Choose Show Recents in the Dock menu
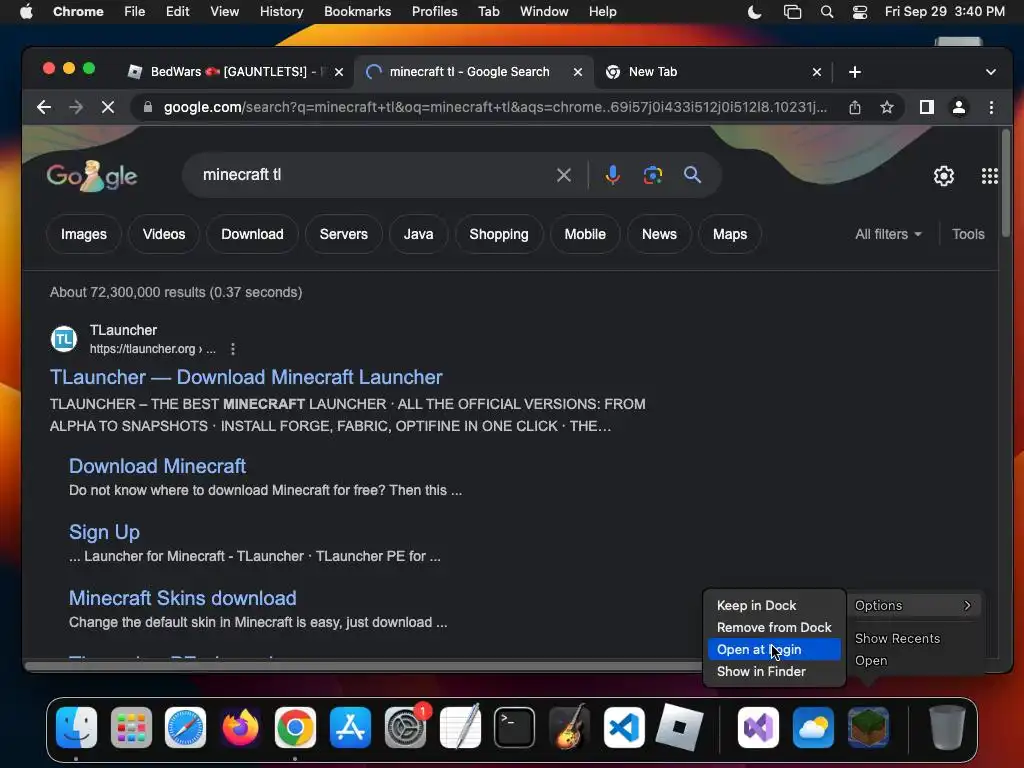Image resolution: width=1024 pixels, height=768 pixels. [x=913, y=638]
